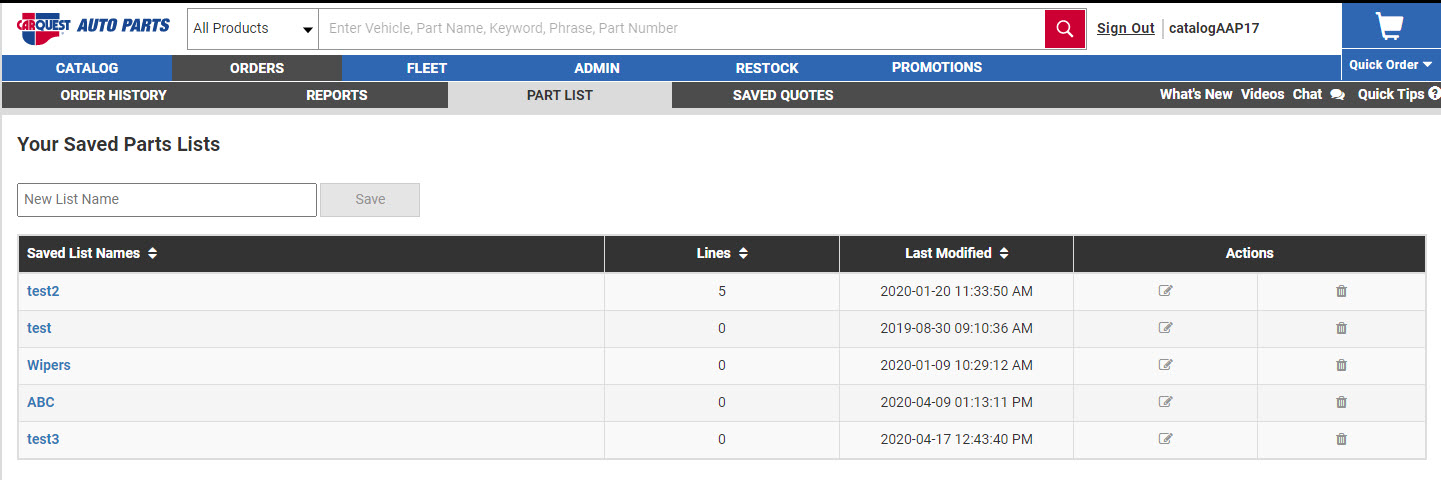
Task: Open the test3 saved list
Action: pyautogui.click(x=43, y=439)
